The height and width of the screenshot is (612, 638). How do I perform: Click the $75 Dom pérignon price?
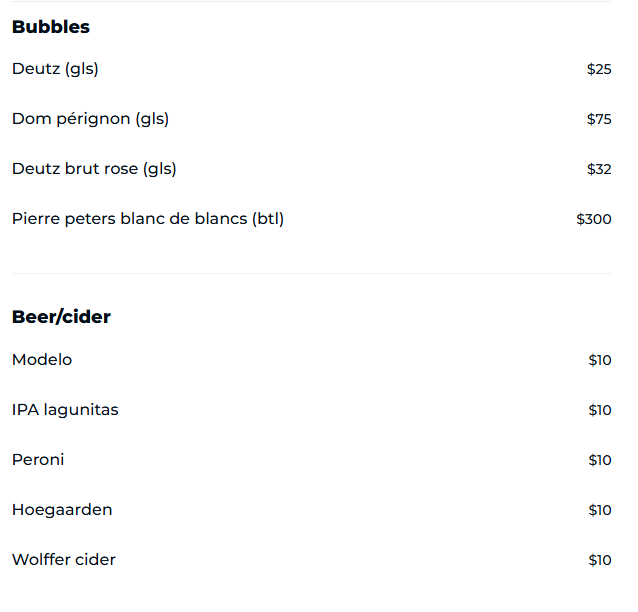point(599,119)
